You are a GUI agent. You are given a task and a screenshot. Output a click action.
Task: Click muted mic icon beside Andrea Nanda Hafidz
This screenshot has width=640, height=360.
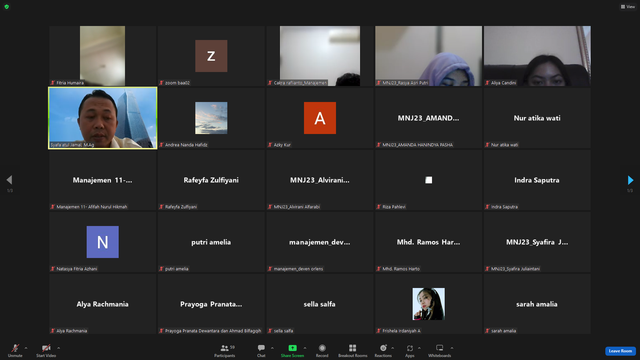point(162,145)
